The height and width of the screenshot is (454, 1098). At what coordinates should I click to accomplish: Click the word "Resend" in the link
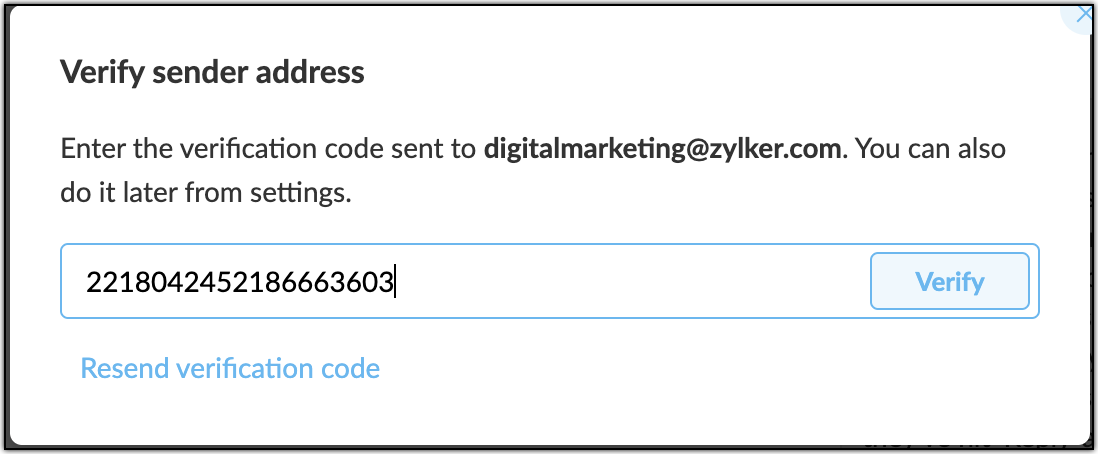point(124,368)
